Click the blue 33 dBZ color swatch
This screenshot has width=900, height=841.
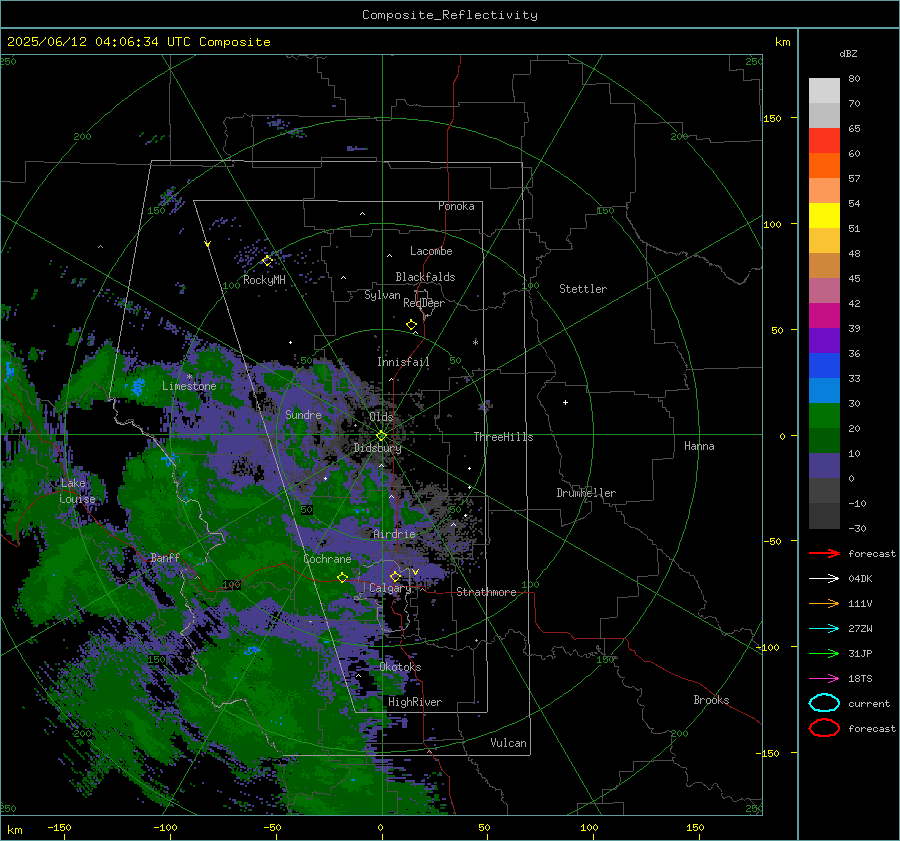[x=824, y=365]
